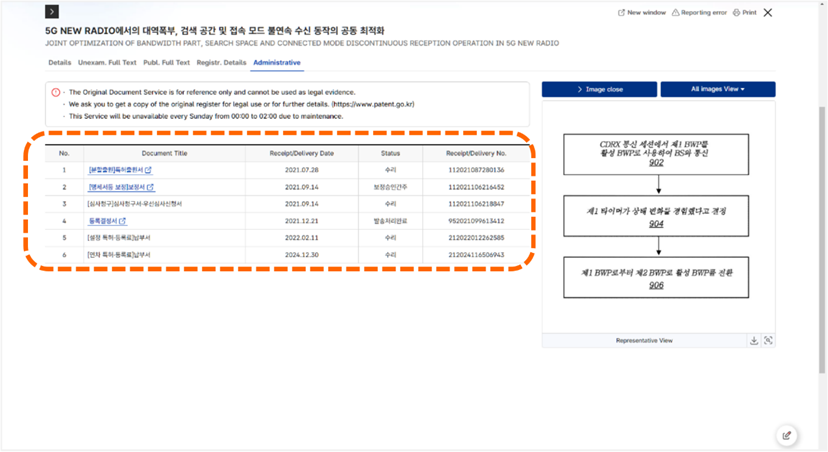The image size is (828, 452).
Task: Collapse the image panel with Image close
Action: pos(598,89)
